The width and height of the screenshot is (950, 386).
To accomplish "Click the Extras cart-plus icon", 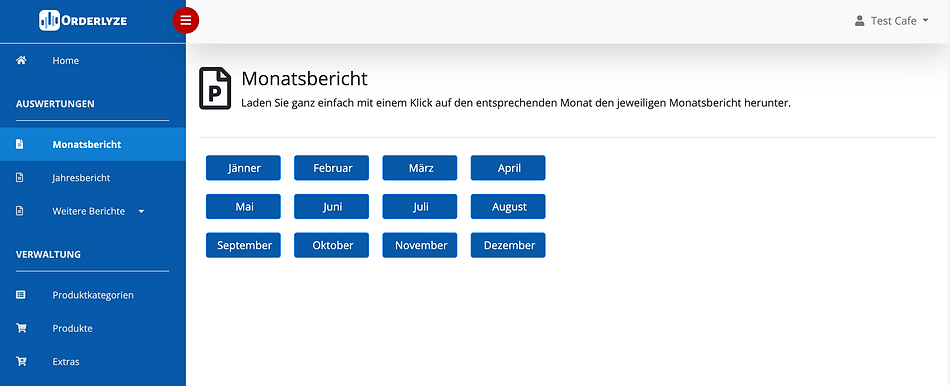I will [x=21, y=362].
